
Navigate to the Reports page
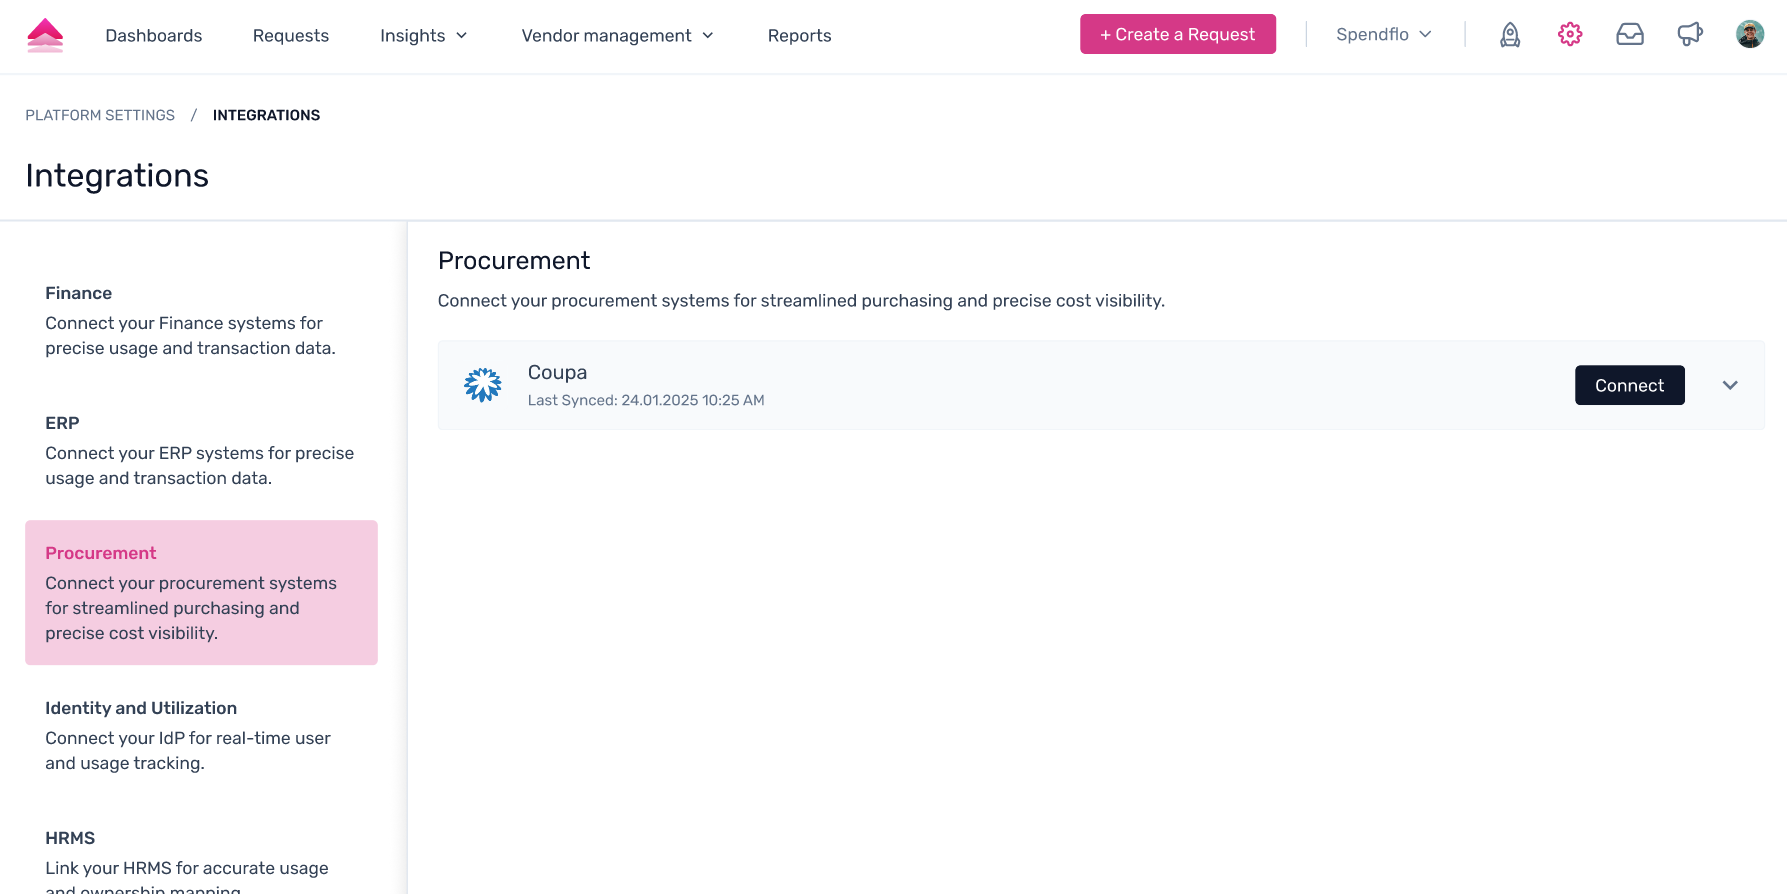click(799, 36)
